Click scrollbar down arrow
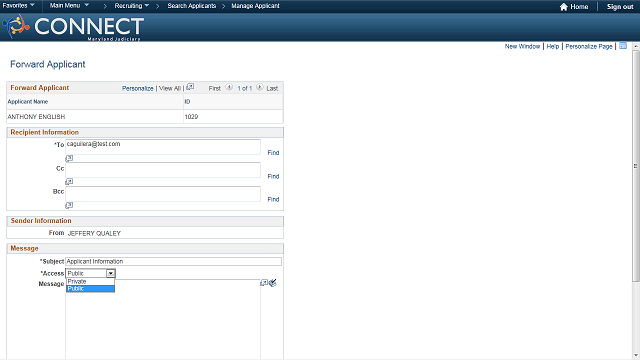The height and width of the screenshot is (360, 640). coord(636,356)
